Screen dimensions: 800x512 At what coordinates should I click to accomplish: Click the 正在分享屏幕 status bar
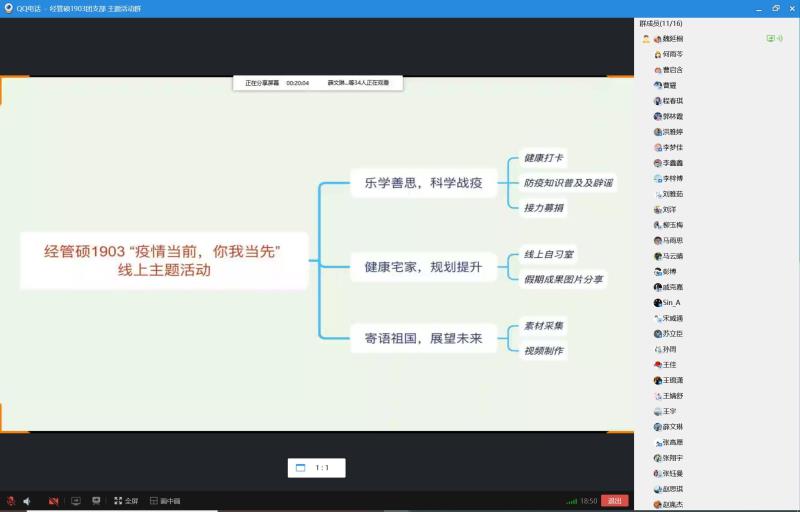coord(317,83)
